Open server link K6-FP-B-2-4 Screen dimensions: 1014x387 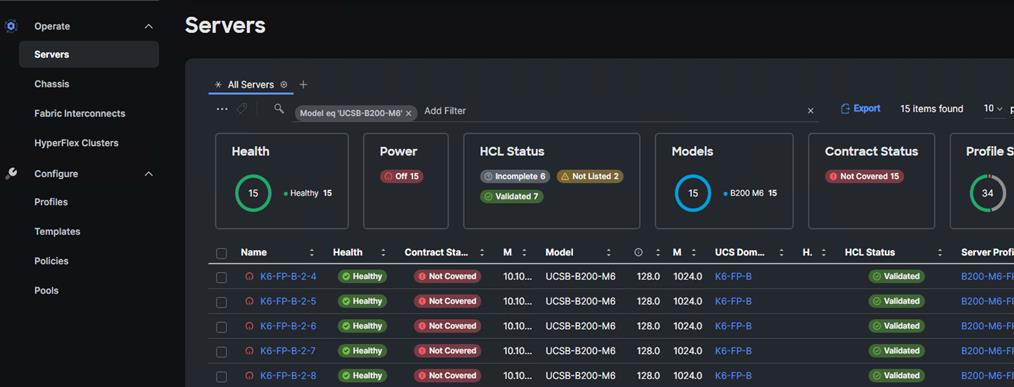pos(288,276)
